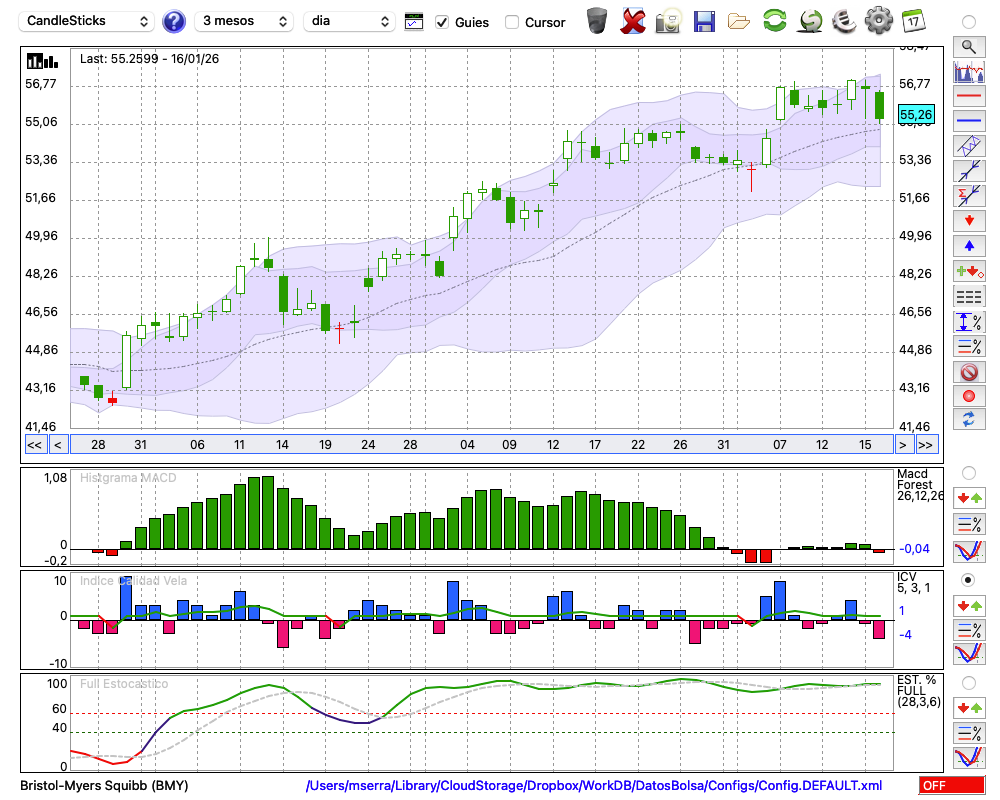
Task: Click the << scroll to start button
Action: [x=34, y=445]
